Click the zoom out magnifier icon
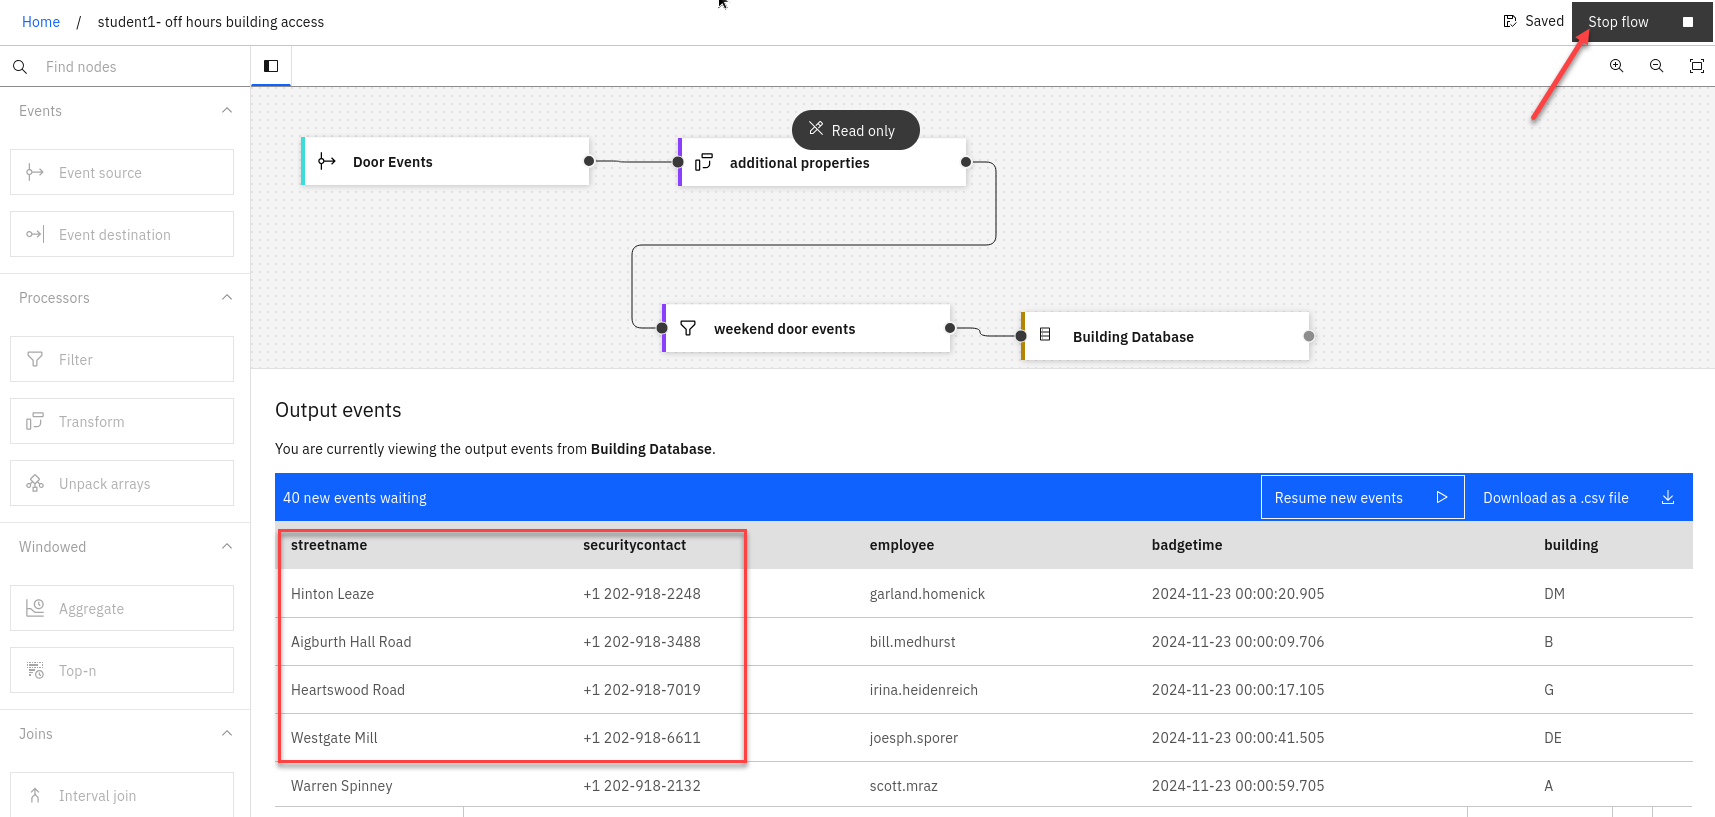1715x817 pixels. [1656, 66]
